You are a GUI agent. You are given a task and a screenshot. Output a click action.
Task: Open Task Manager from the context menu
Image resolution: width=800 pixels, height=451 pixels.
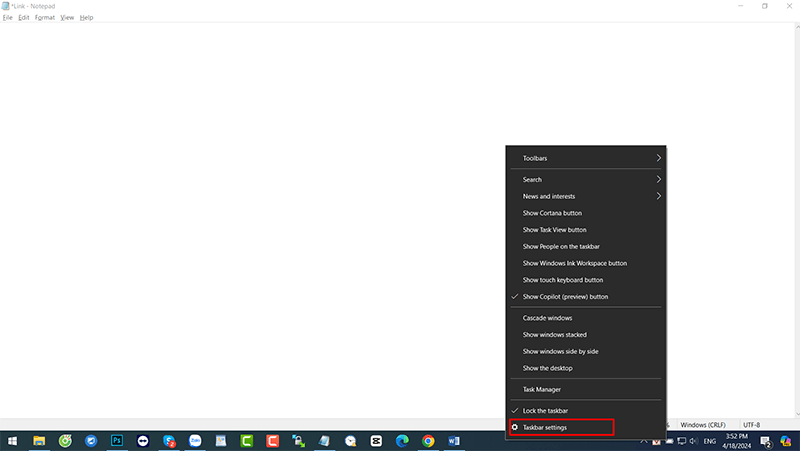[586, 389]
